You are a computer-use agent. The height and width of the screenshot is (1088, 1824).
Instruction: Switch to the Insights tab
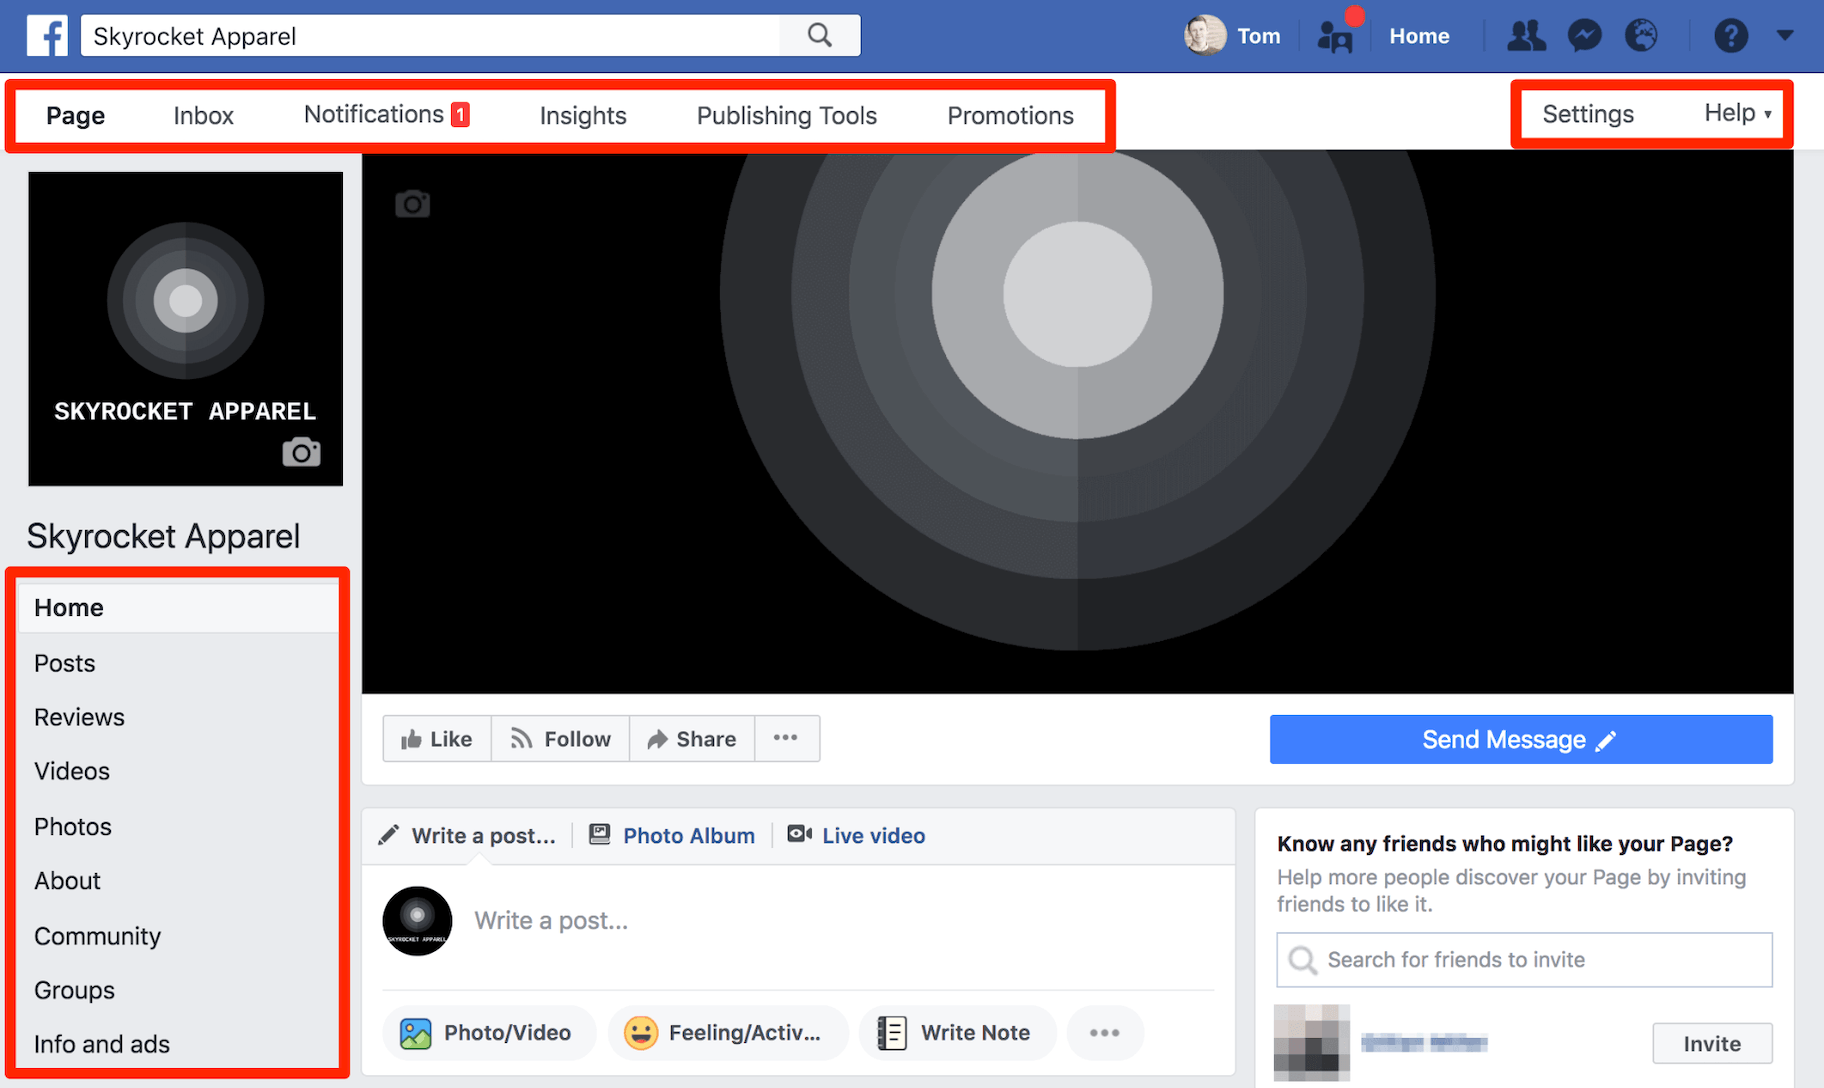point(582,115)
